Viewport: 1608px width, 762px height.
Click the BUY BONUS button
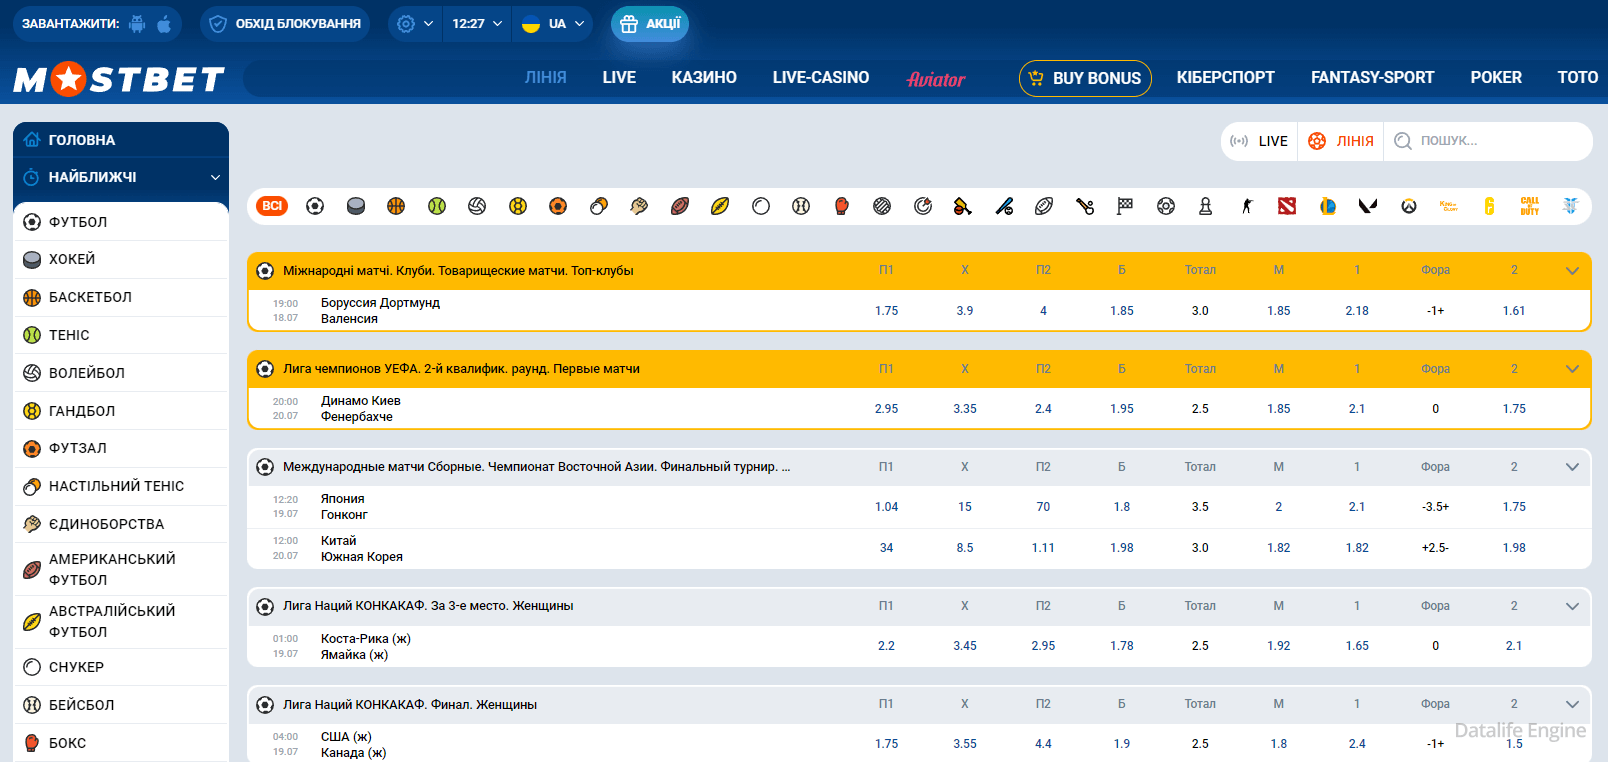[x=1085, y=78]
